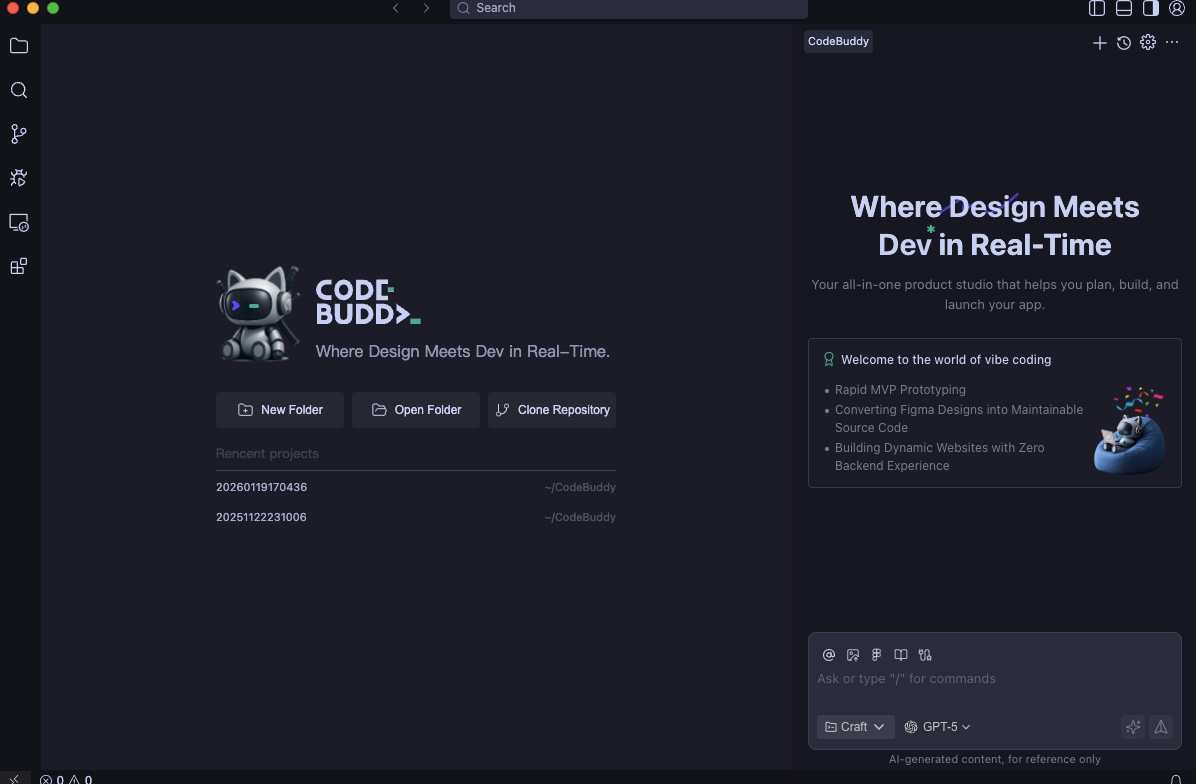Open chat history in CodeBuddy panel
The image size is (1196, 784).
point(1123,43)
